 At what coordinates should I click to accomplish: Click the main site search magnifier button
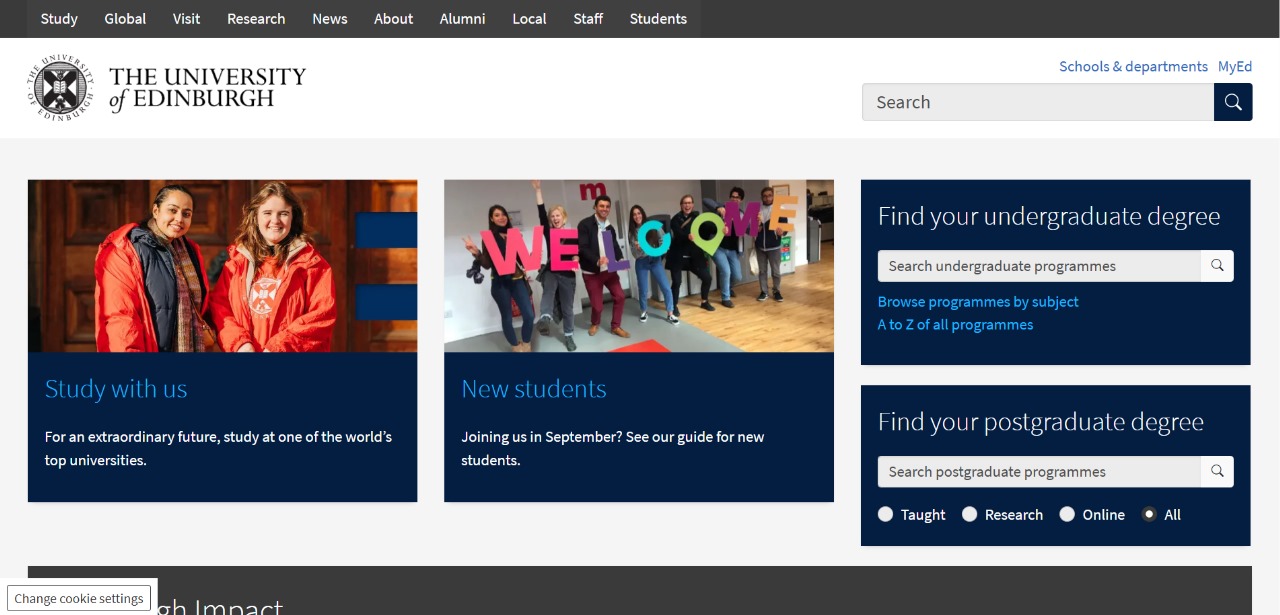click(1233, 102)
